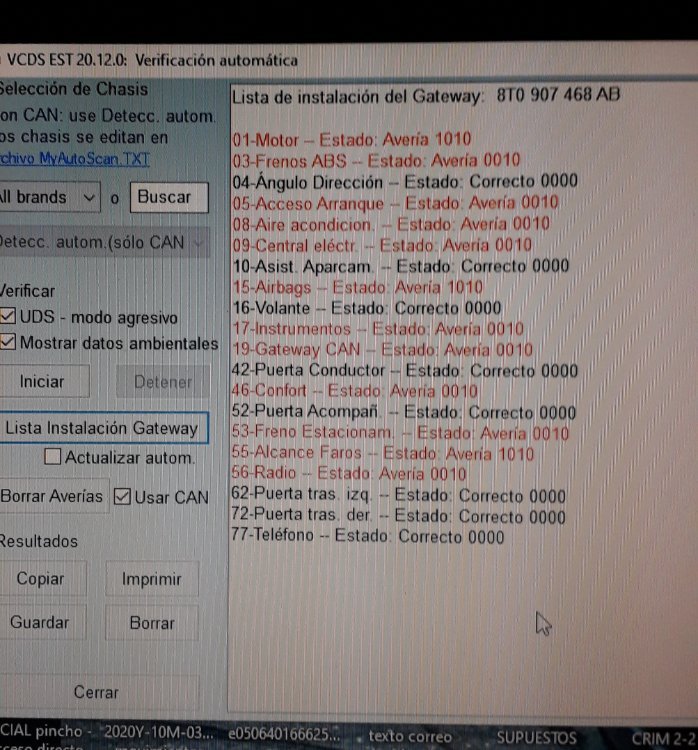Select the 62-Puerta tras. izq. line
698x750 pixels.
(x=399, y=495)
